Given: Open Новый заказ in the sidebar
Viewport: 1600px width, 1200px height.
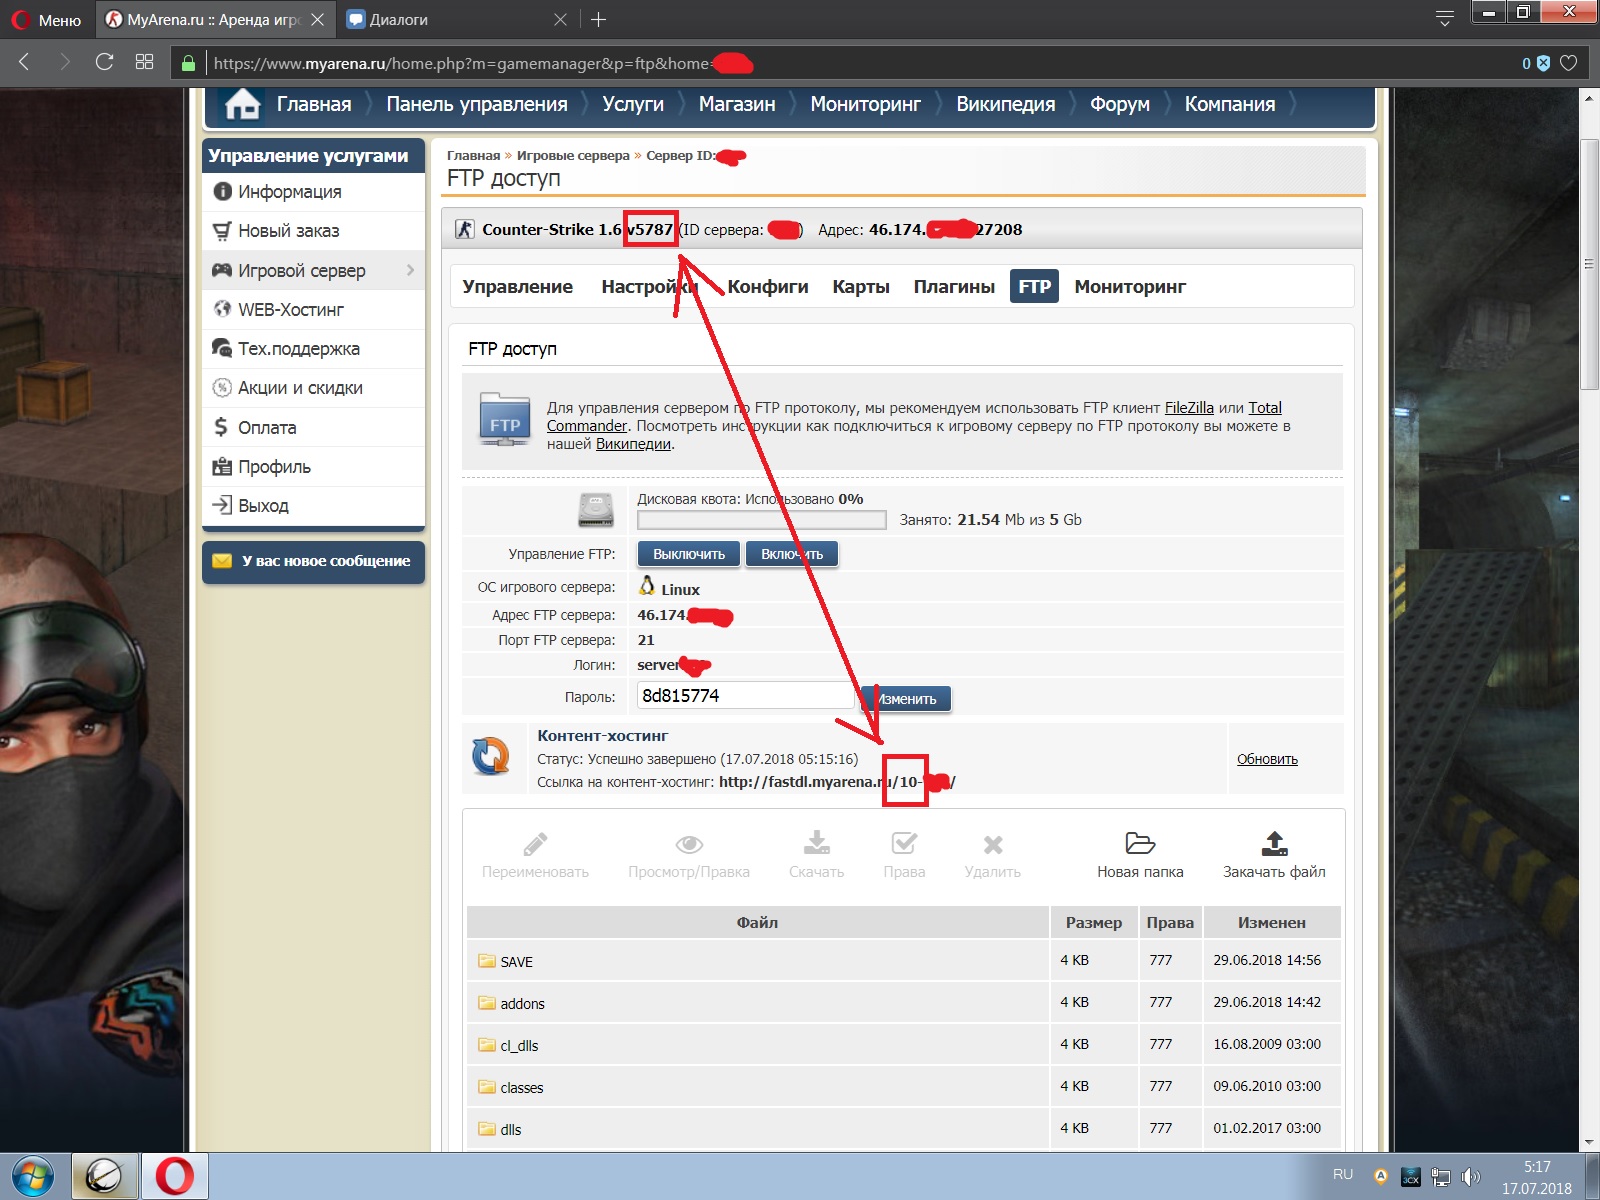Looking at the screenshot, I should click(x=314, y=231).
